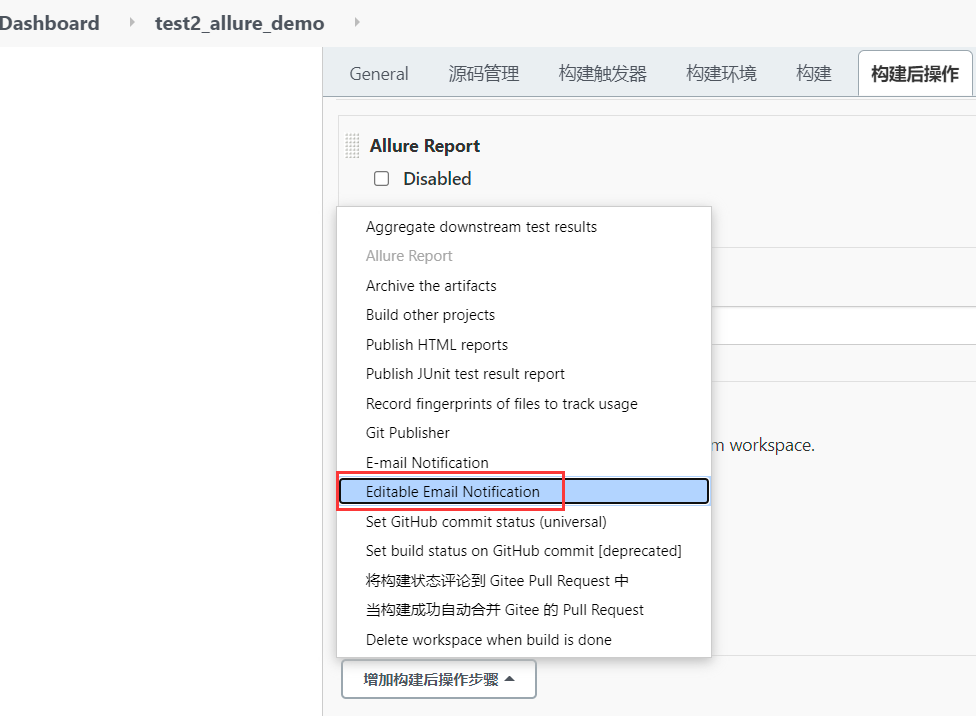The image size is (976, 716).
Task: Click the Allure Report drag handle icon
Action: coord(352,146)
